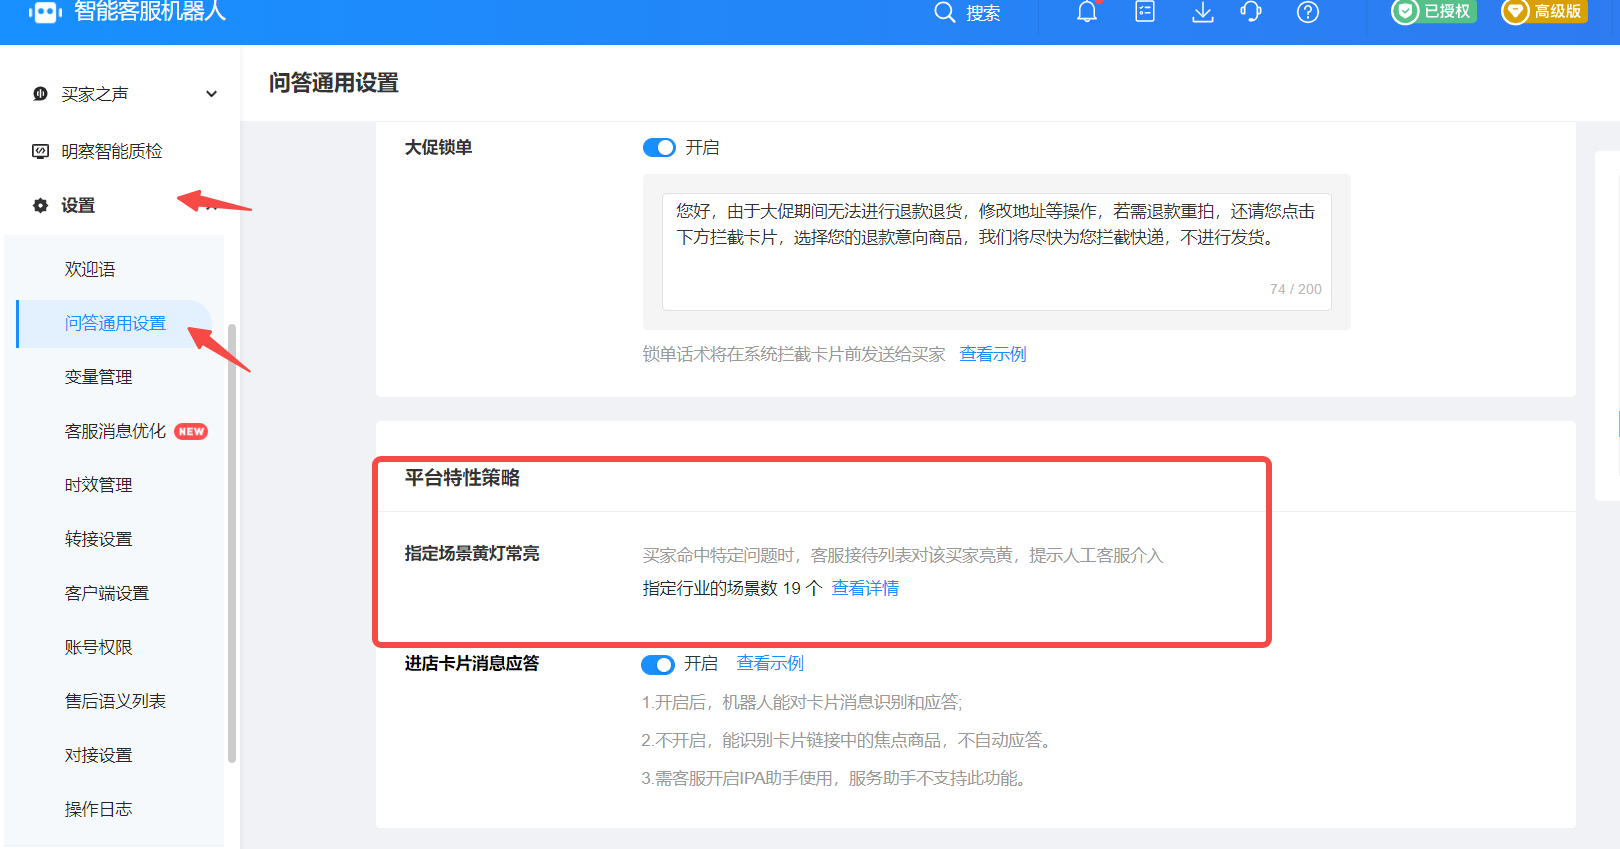Click the 平台特性策略 section heading

[x=462, y=478]
